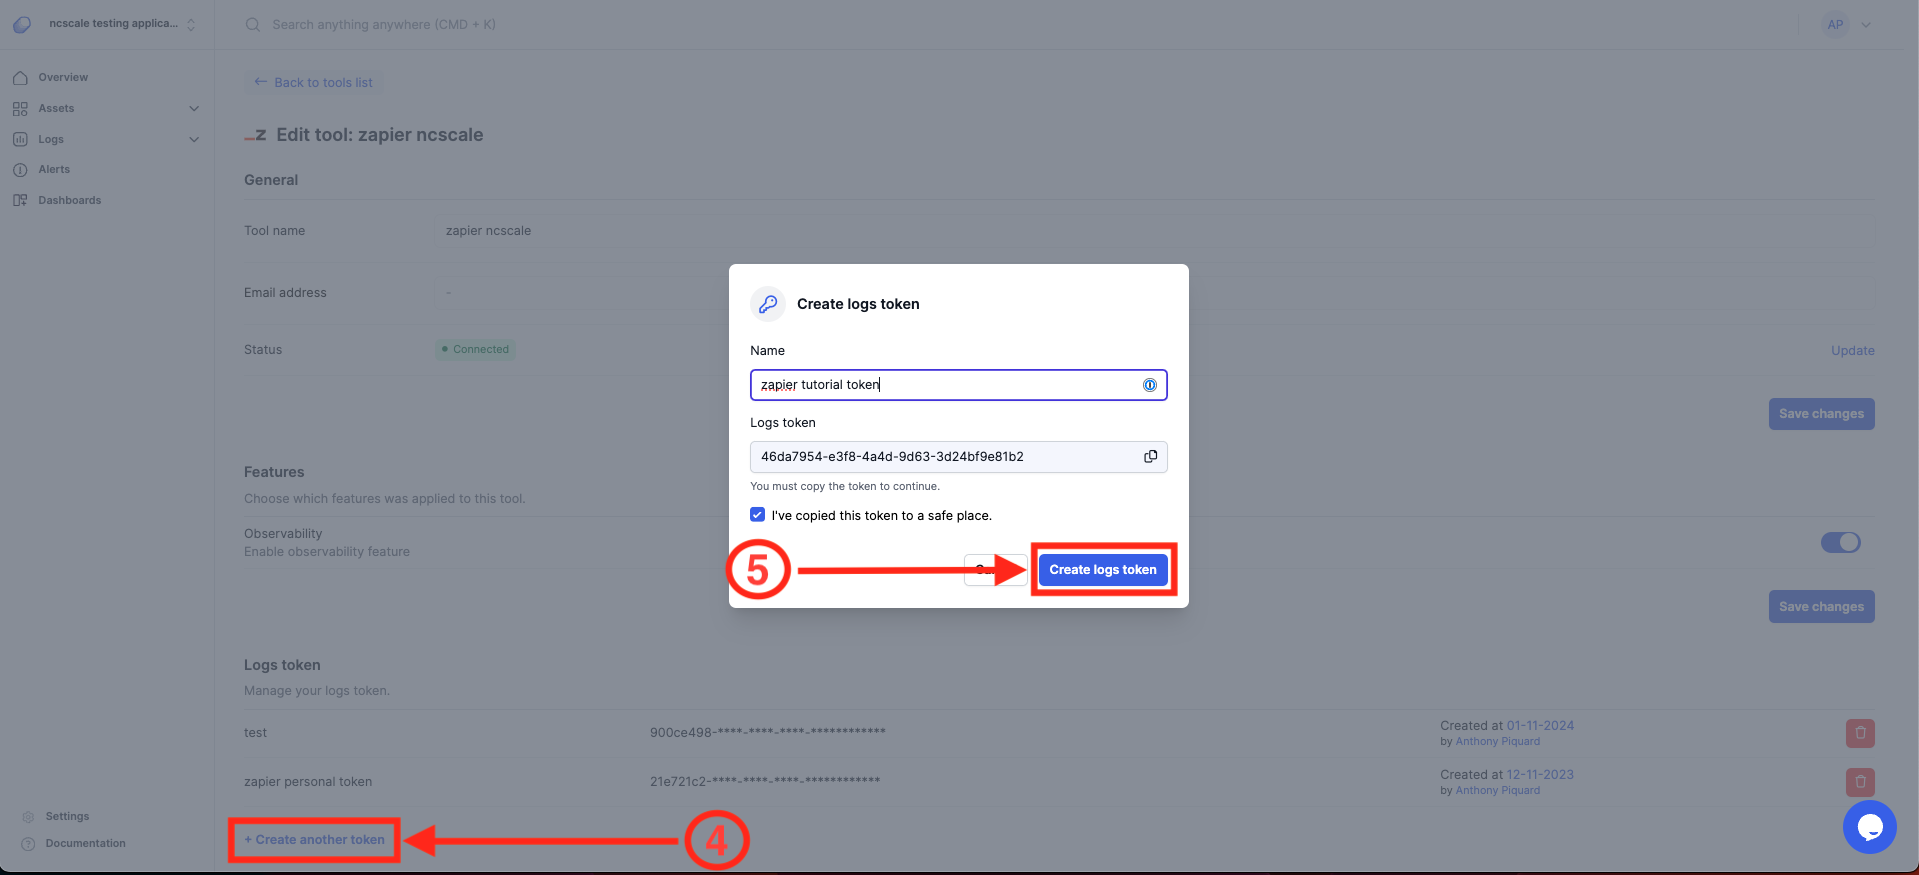Expand the Assets sidebar section
Viewport: 1919px width, 875px height.
(194, 108)
